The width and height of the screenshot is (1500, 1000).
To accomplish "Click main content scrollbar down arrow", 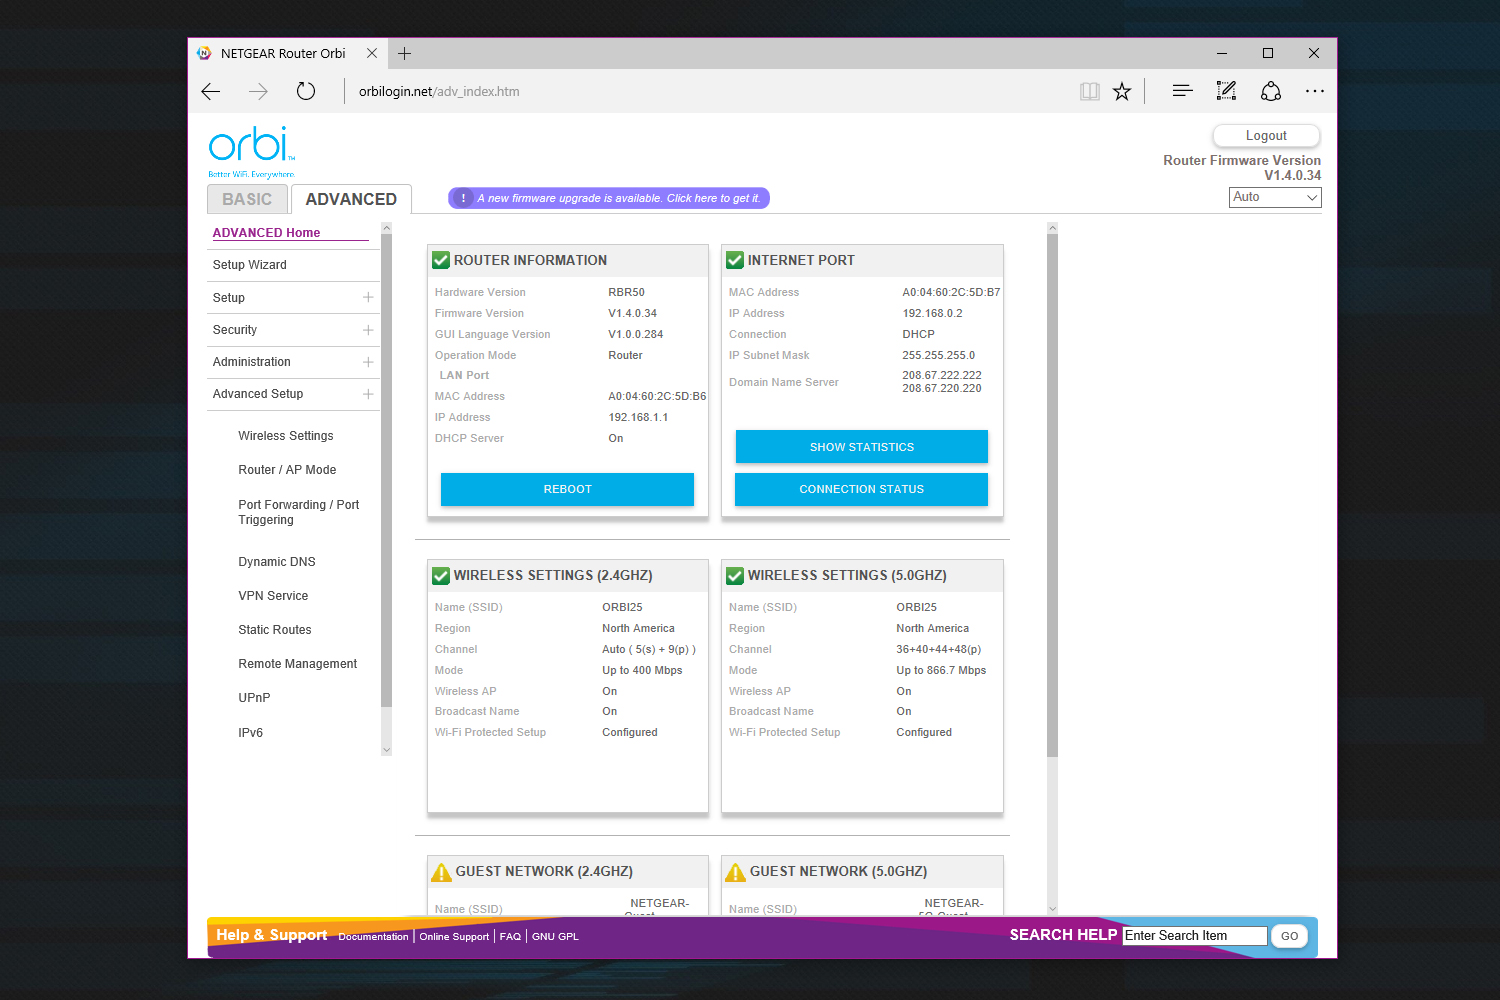I will [1052, 909].
